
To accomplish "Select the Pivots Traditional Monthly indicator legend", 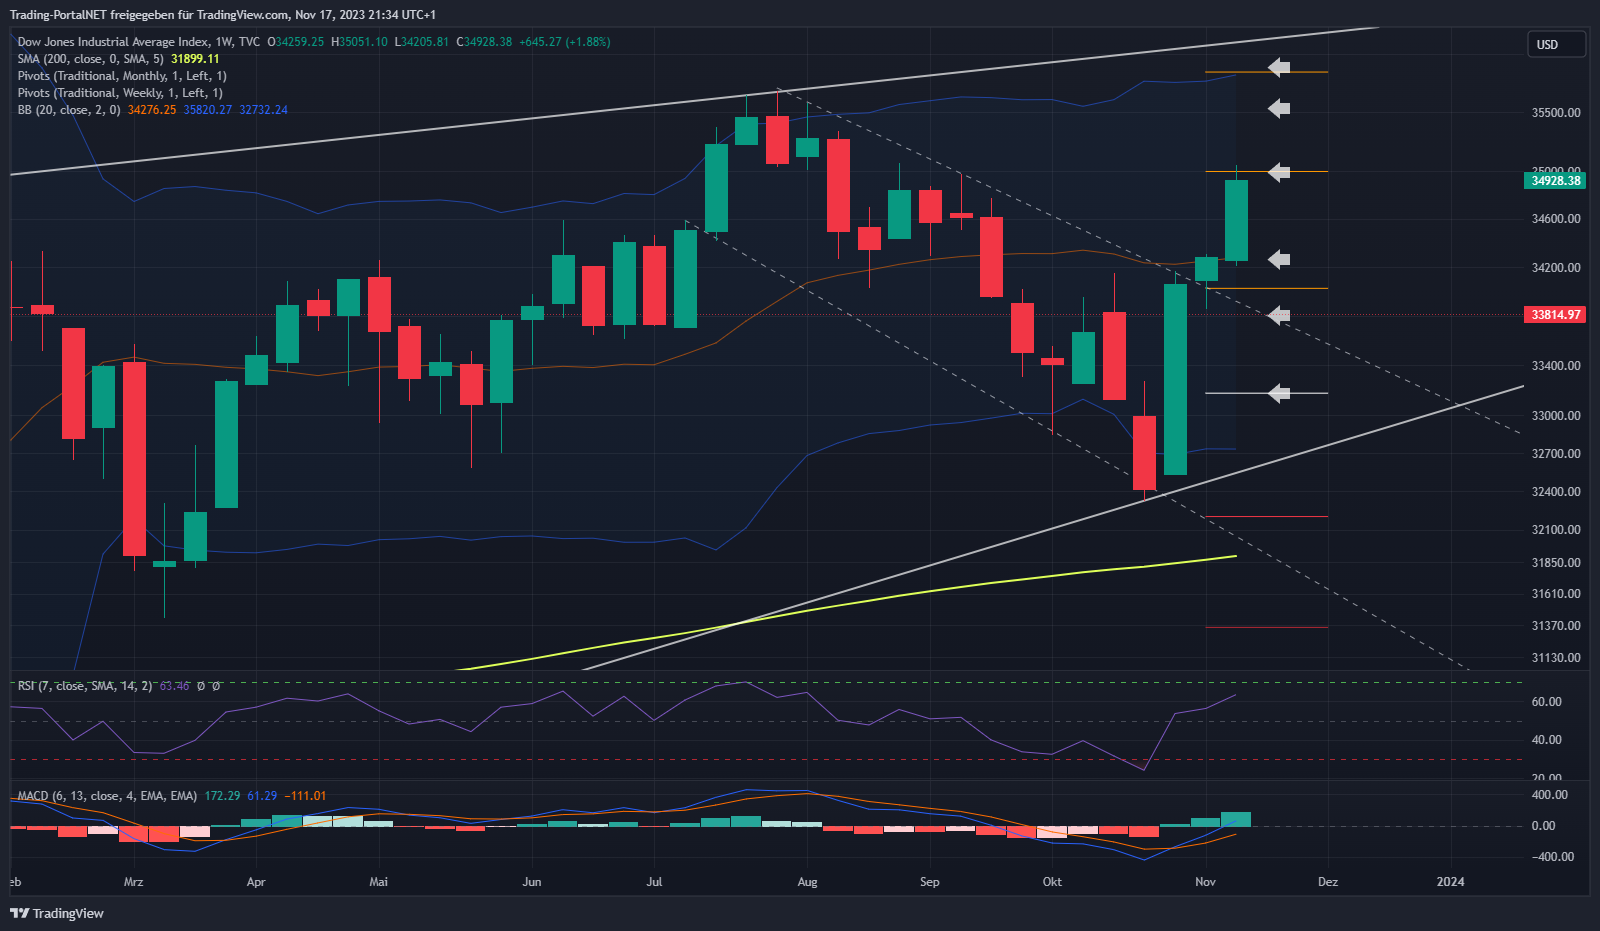I will point(122,76).
